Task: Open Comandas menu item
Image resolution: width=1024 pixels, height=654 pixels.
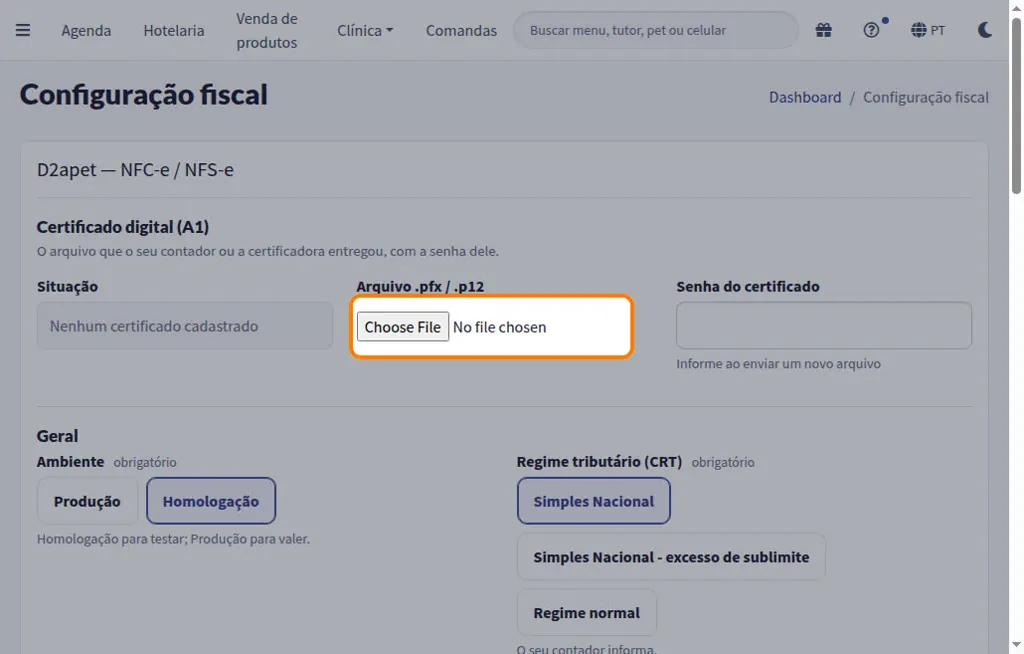Action: coord(461,31)
